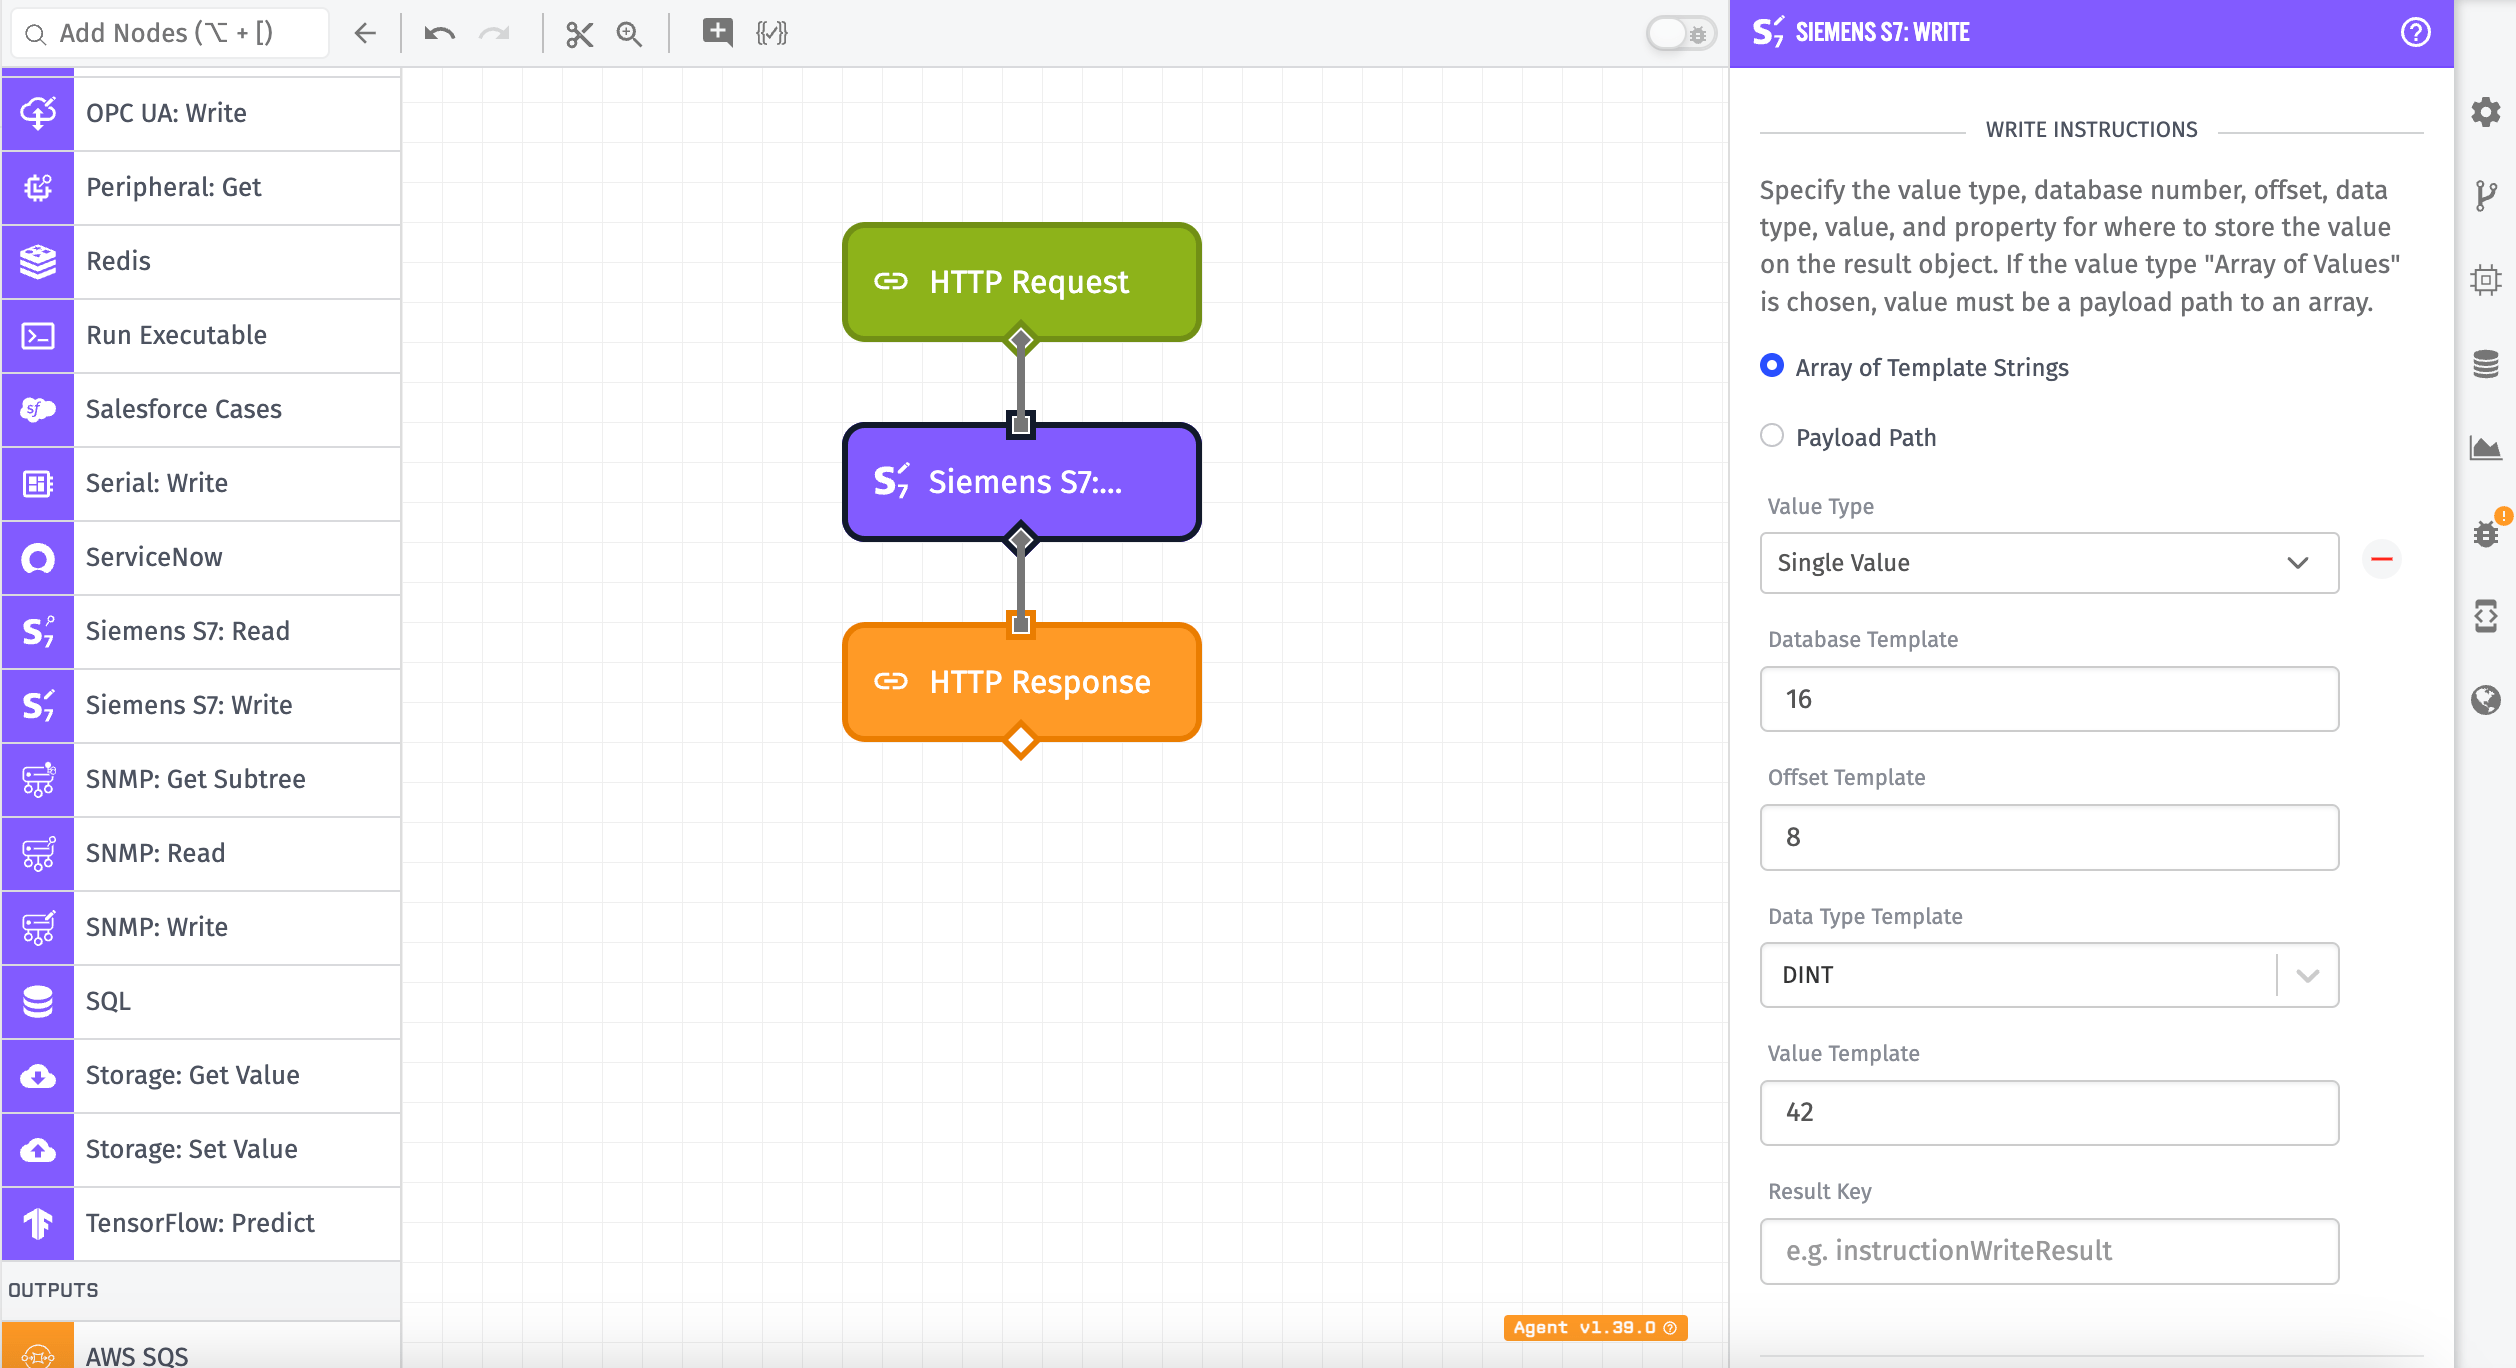Click the Result Key input field
Viewport: 2516px width, 1368px height.
(2049, 1251)
